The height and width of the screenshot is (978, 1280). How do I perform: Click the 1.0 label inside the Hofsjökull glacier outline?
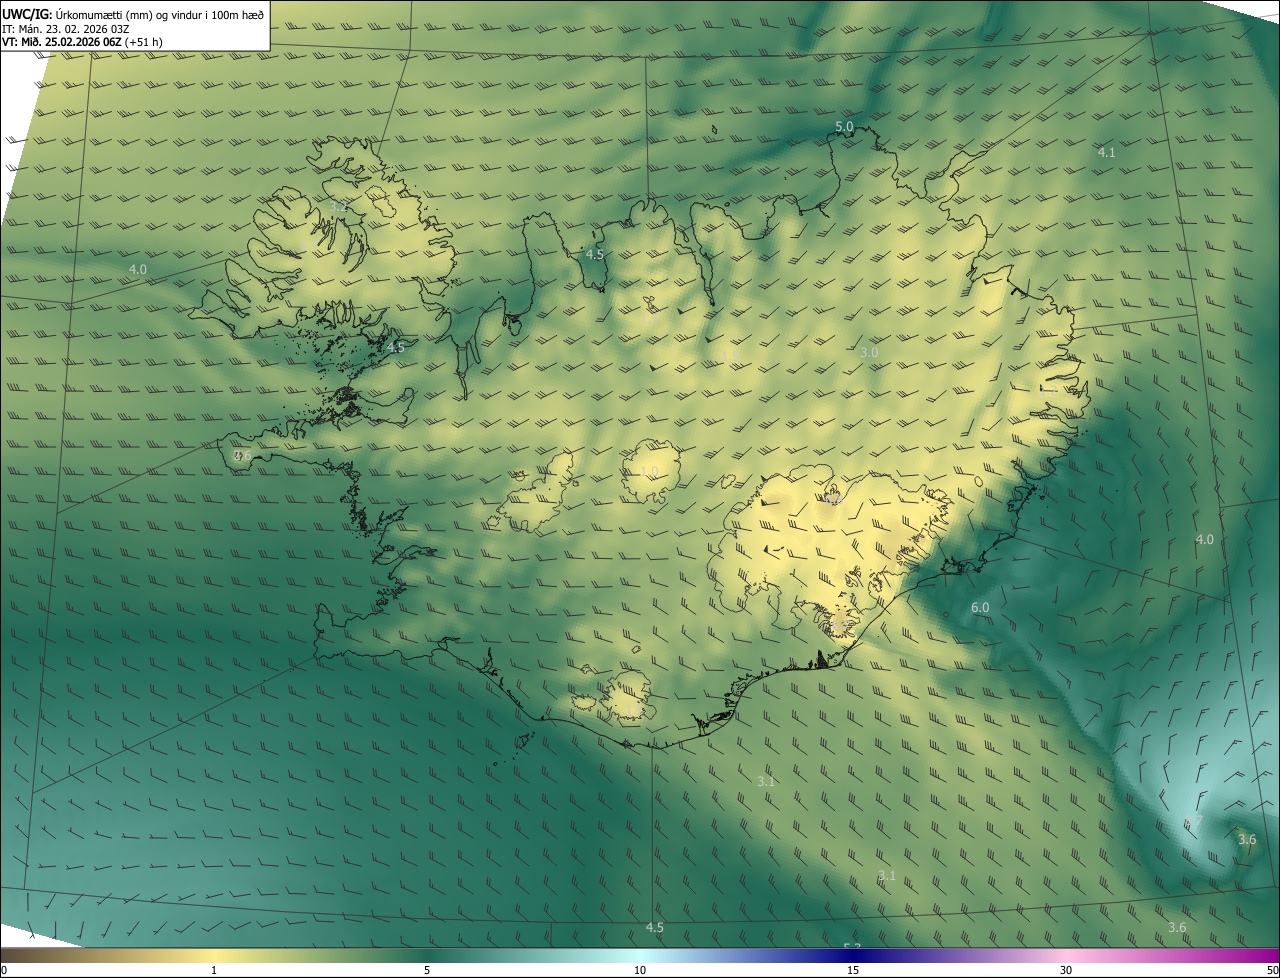tap(649, 472)
